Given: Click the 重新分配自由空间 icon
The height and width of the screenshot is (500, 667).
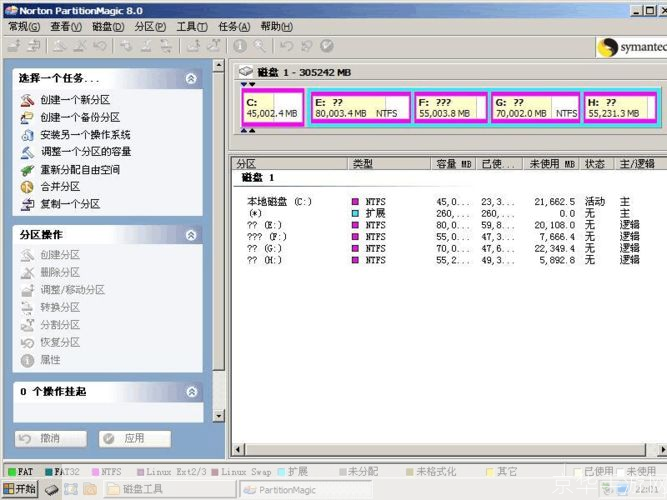Looking at the screenshot, I should (27, 169).
